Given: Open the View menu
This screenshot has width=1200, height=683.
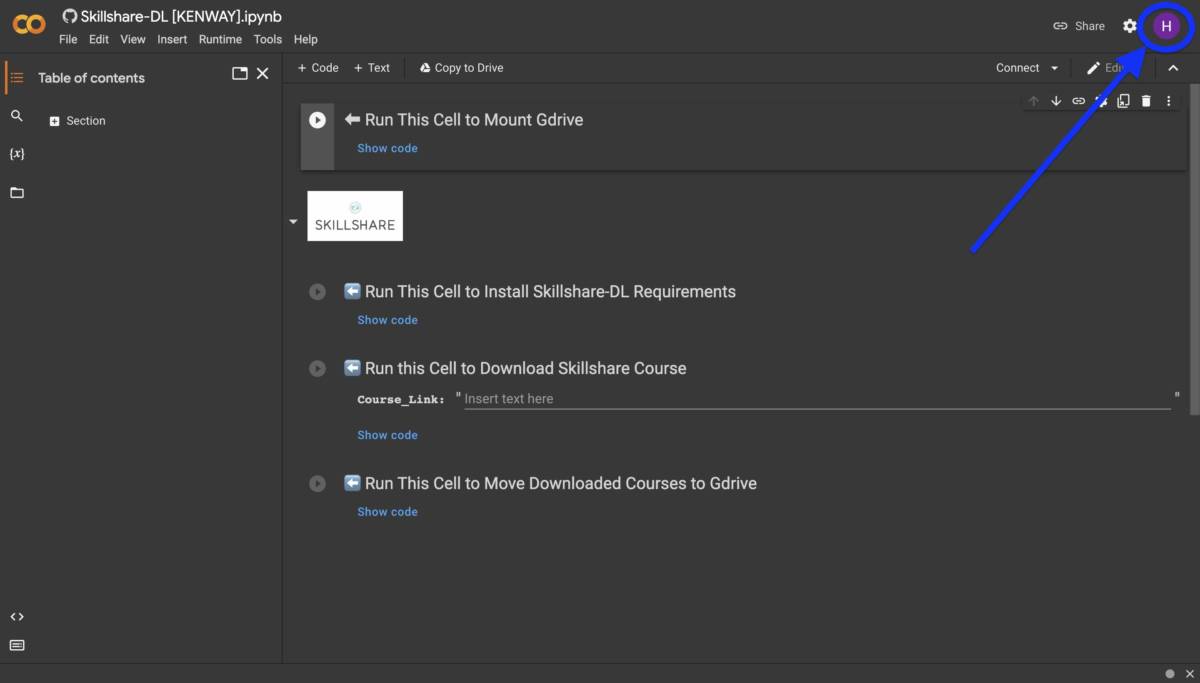Looking at the screenshot, I should [133, 40].
